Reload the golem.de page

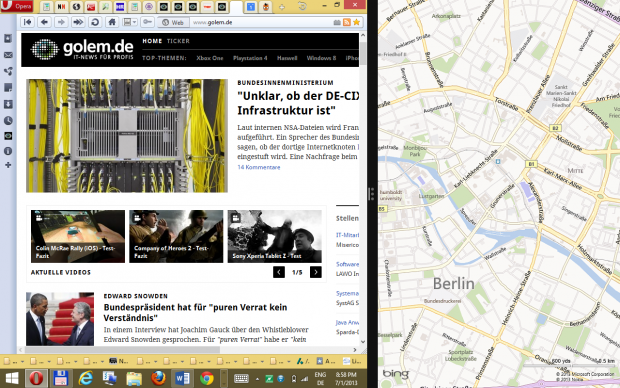coord(95,22)
